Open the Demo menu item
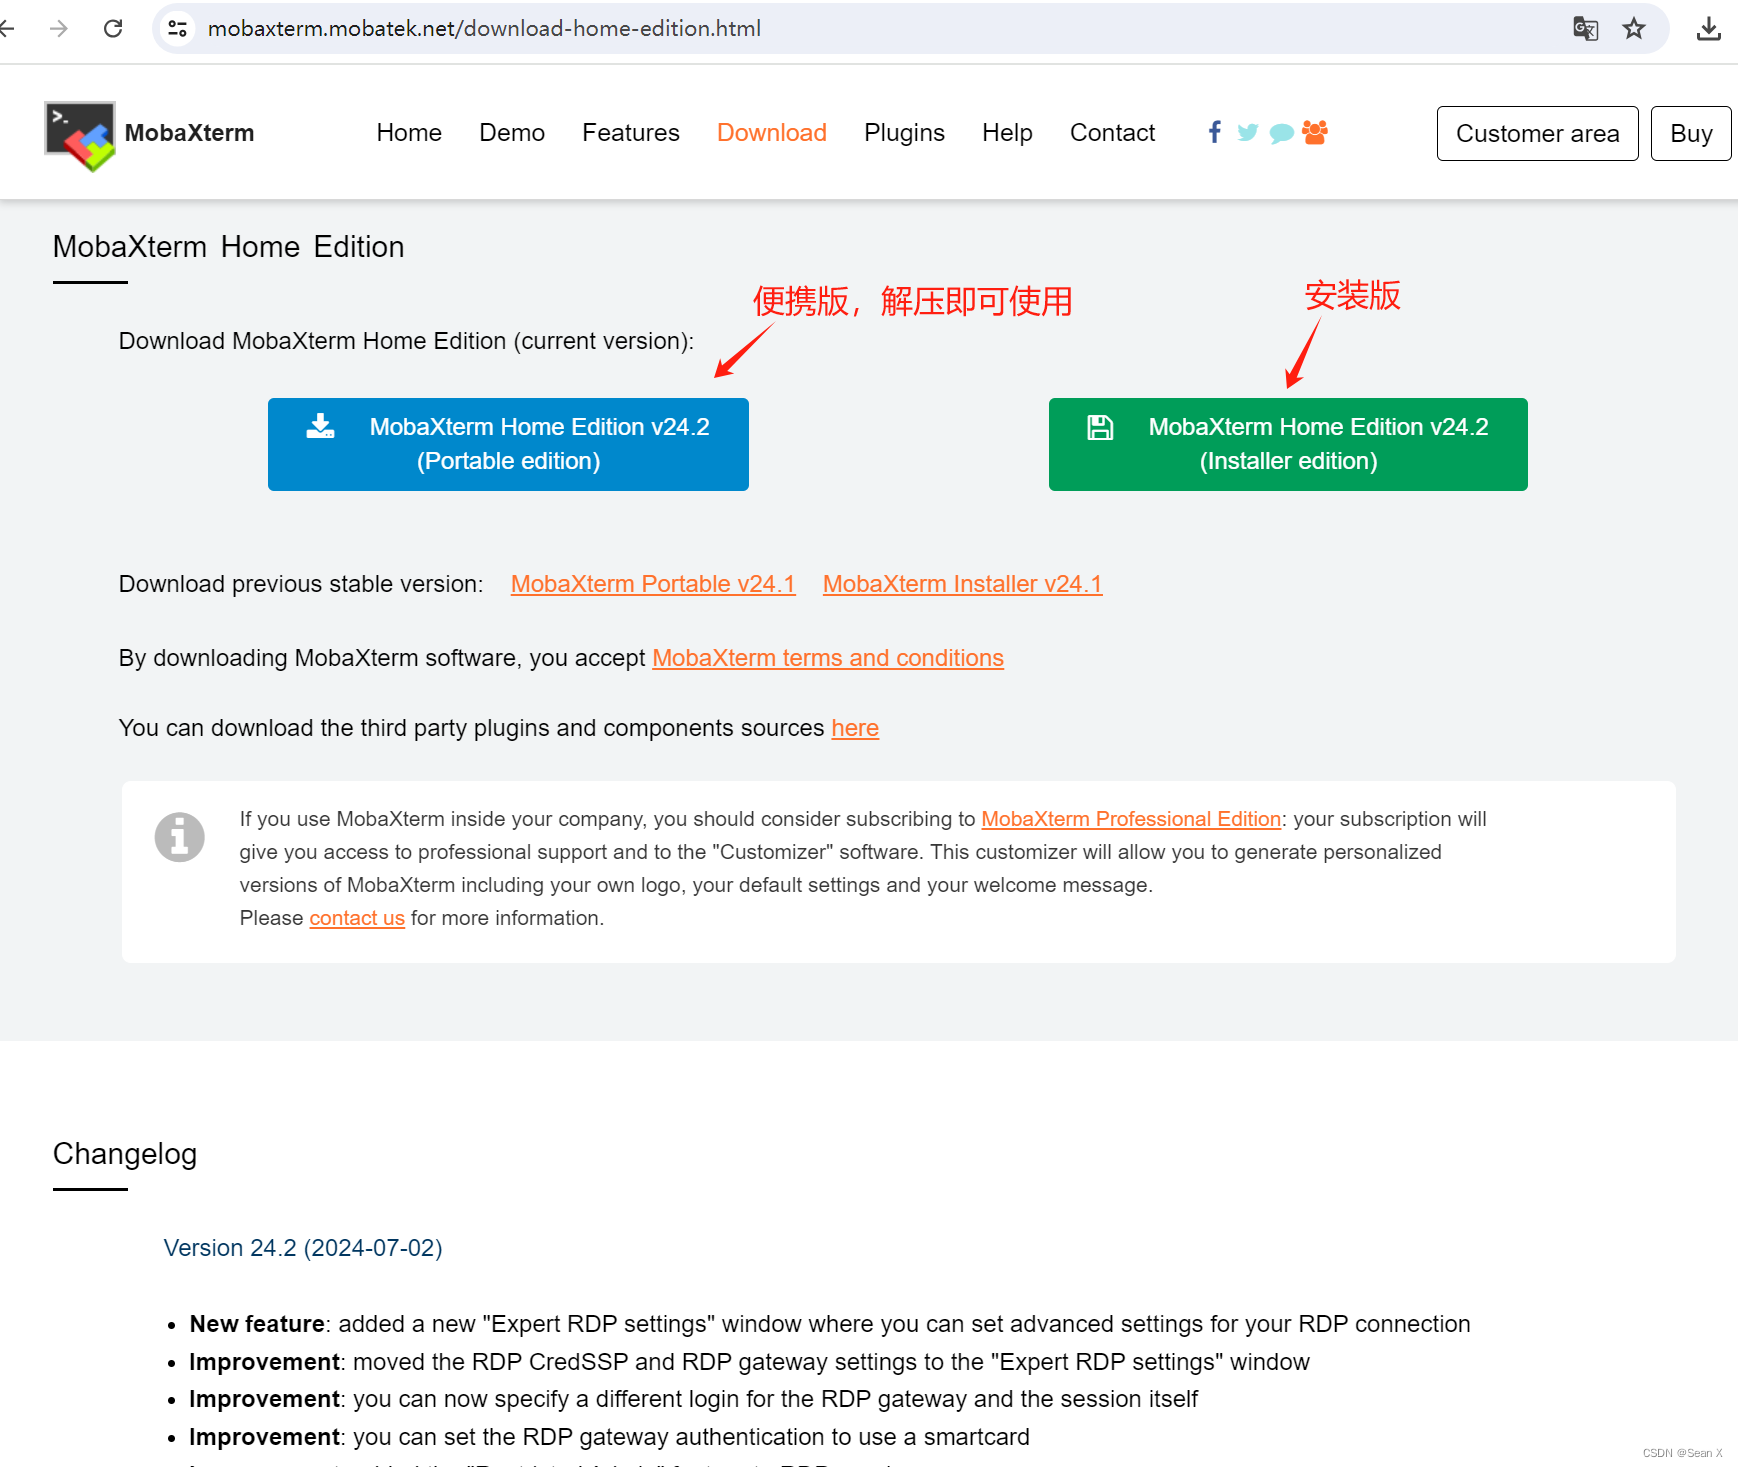Viewport: 1738px width, 1467px height. point(512,133)
